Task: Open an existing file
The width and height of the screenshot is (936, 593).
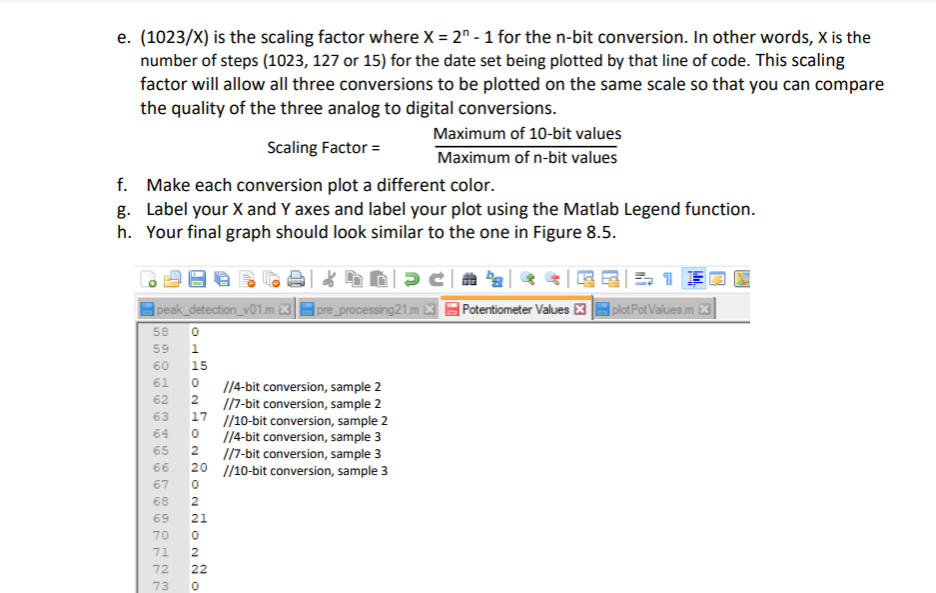Action: click(x=174, y=278)
